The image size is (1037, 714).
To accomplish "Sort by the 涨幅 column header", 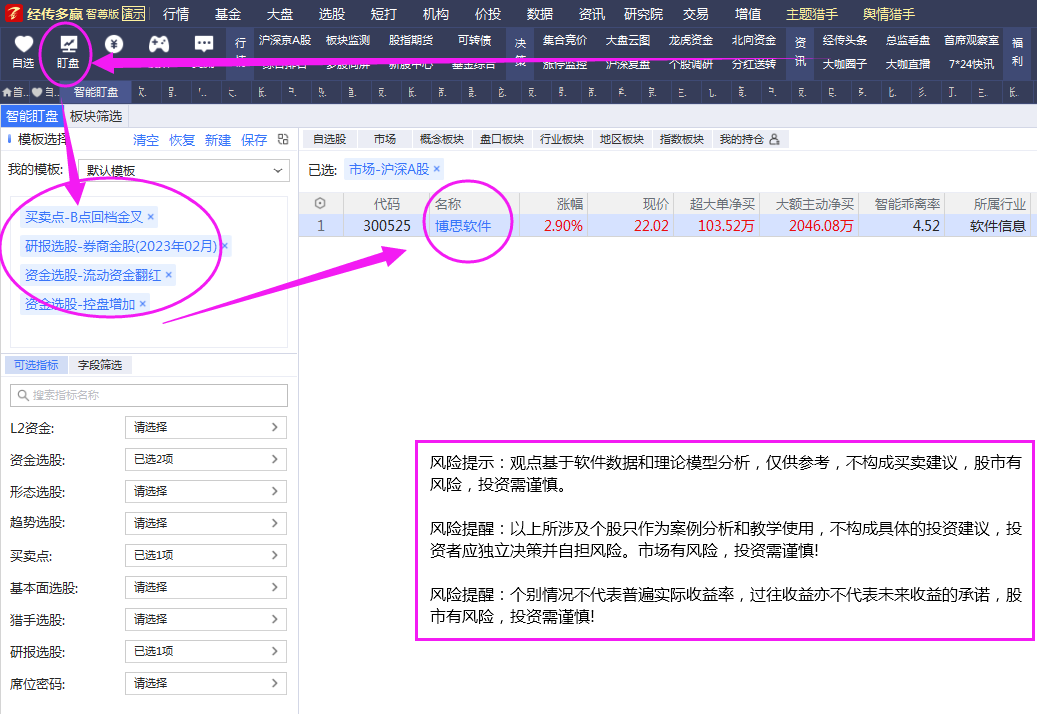I will coord(570,204).
